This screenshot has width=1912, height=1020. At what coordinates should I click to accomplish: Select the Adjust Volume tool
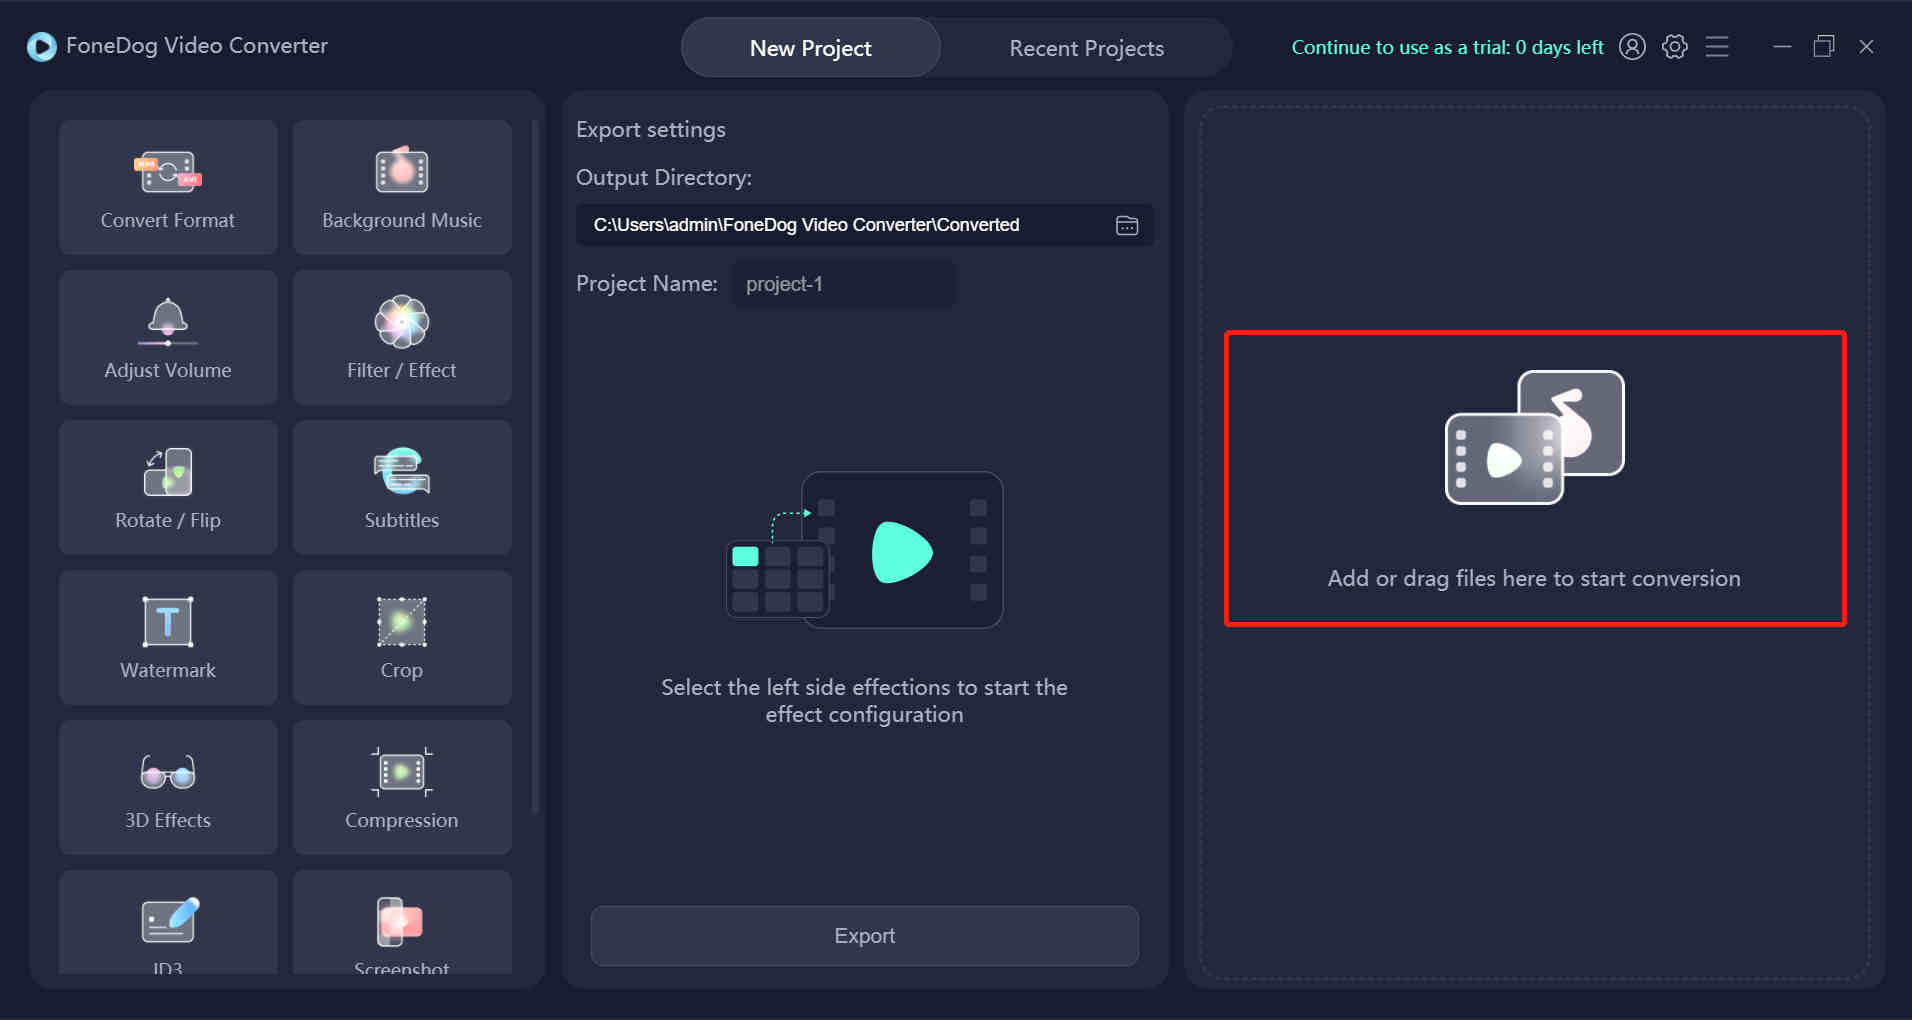tap(168, 337)
